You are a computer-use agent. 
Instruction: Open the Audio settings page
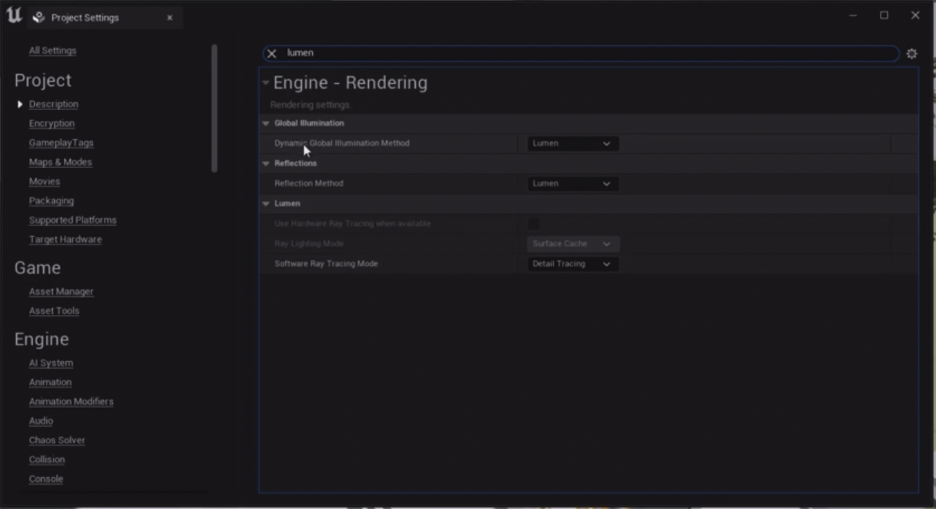(x=41, y=421)
